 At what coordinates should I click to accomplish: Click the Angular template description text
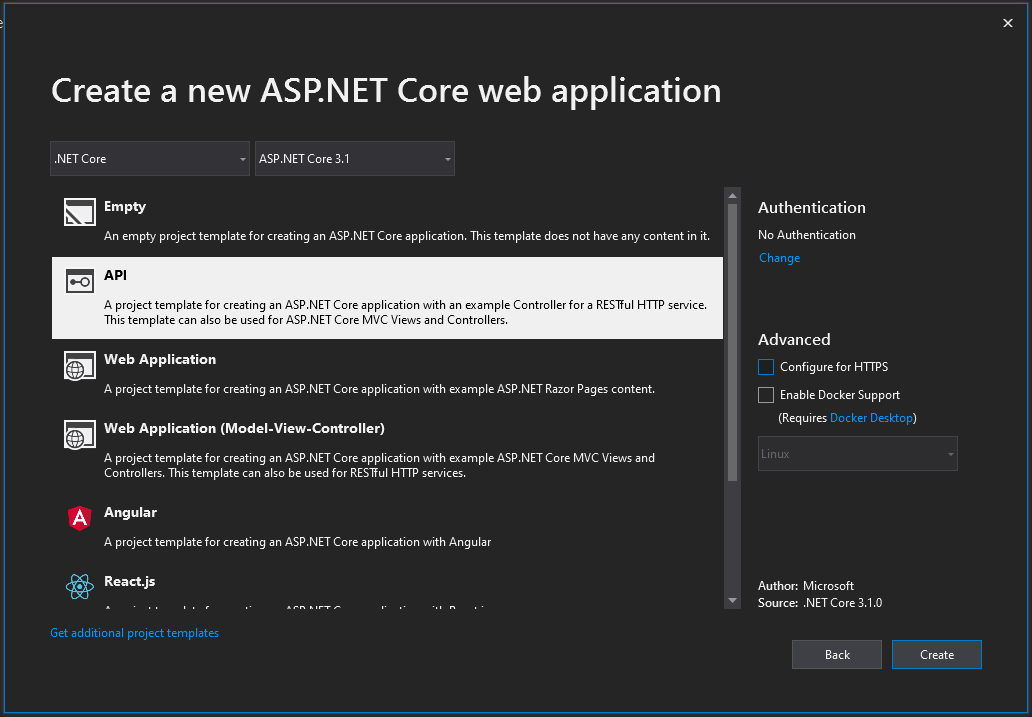pos(297,542)
